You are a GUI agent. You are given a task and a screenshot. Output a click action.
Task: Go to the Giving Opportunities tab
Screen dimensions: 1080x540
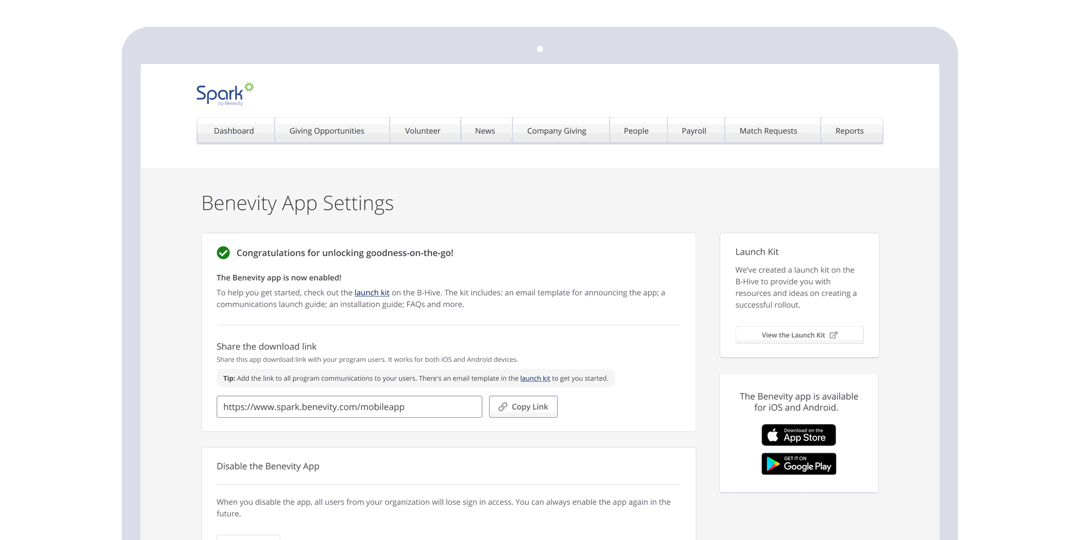pyautogui.click(x=326, y=131)
